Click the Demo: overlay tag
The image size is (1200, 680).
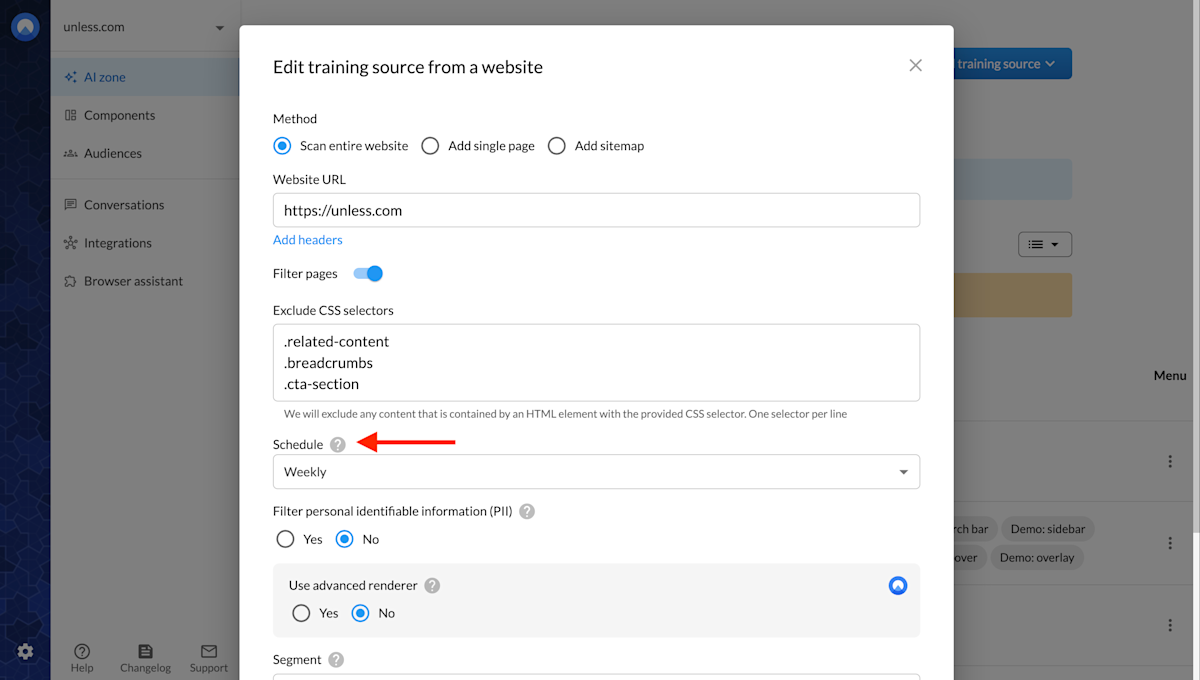[x=1036, y=557]
